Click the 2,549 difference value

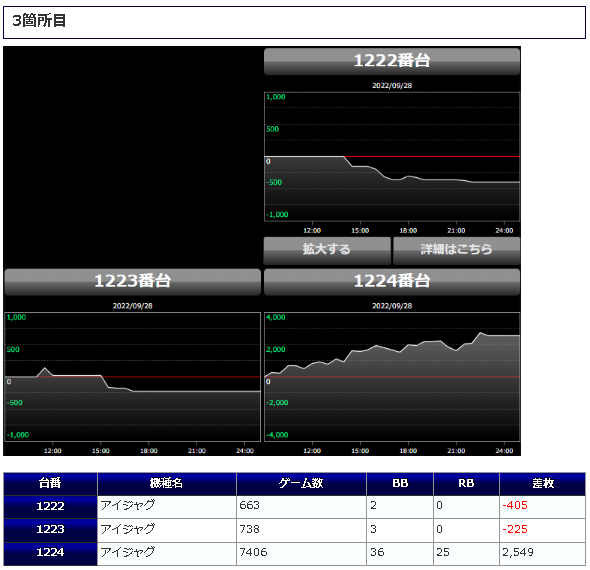(518, 553)
